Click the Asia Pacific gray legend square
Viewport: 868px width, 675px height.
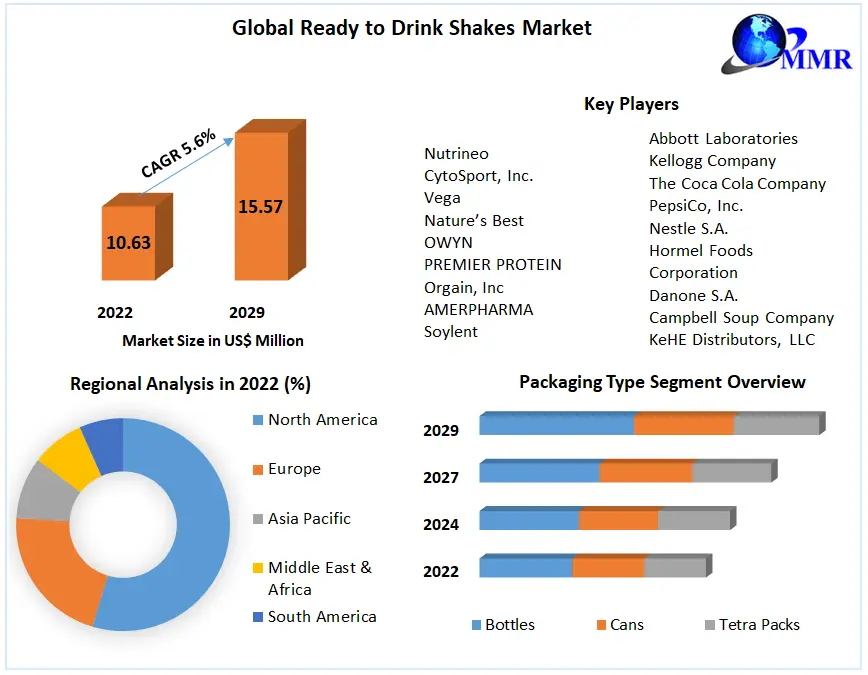pyautogui.click(x=257, y=519)
